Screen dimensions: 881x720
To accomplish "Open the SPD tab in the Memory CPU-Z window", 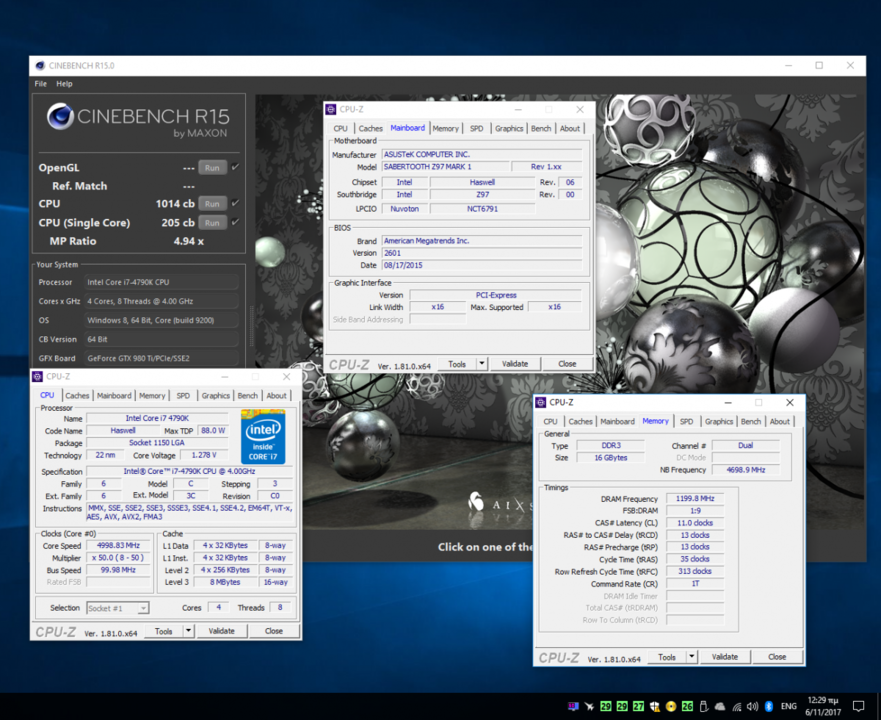I will 687,422.
